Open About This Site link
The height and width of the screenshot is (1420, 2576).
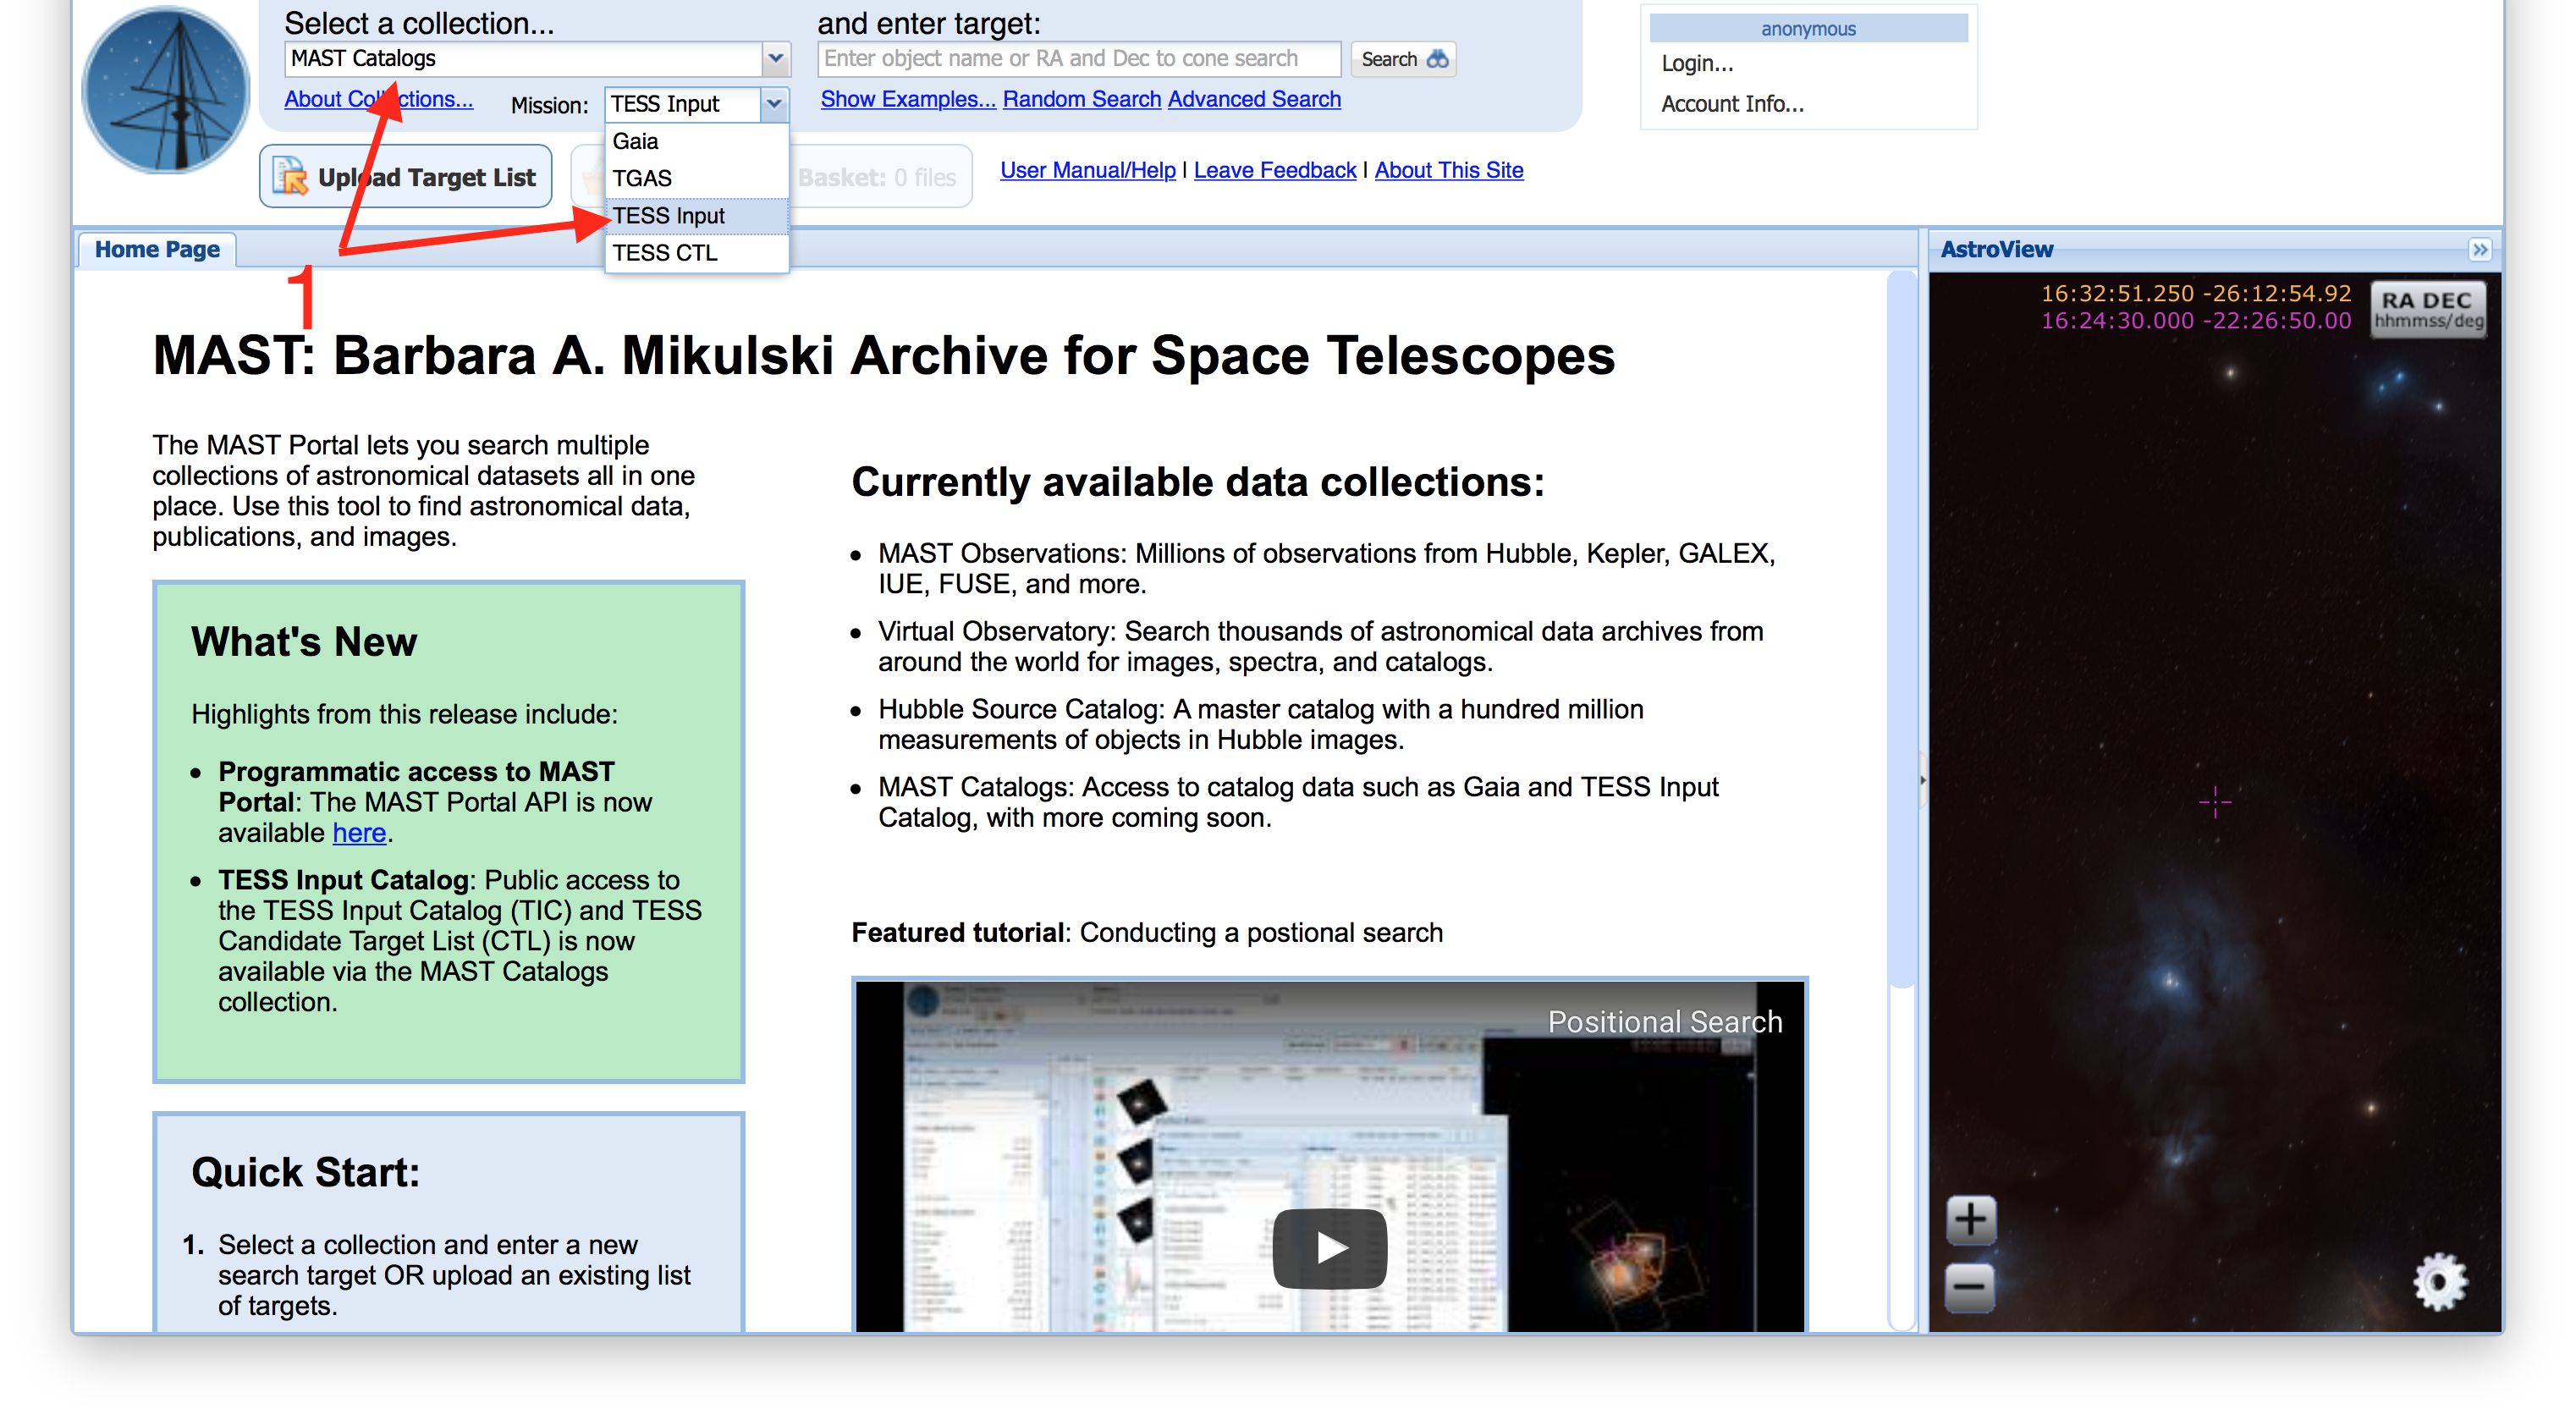(x=1449, y=170)
